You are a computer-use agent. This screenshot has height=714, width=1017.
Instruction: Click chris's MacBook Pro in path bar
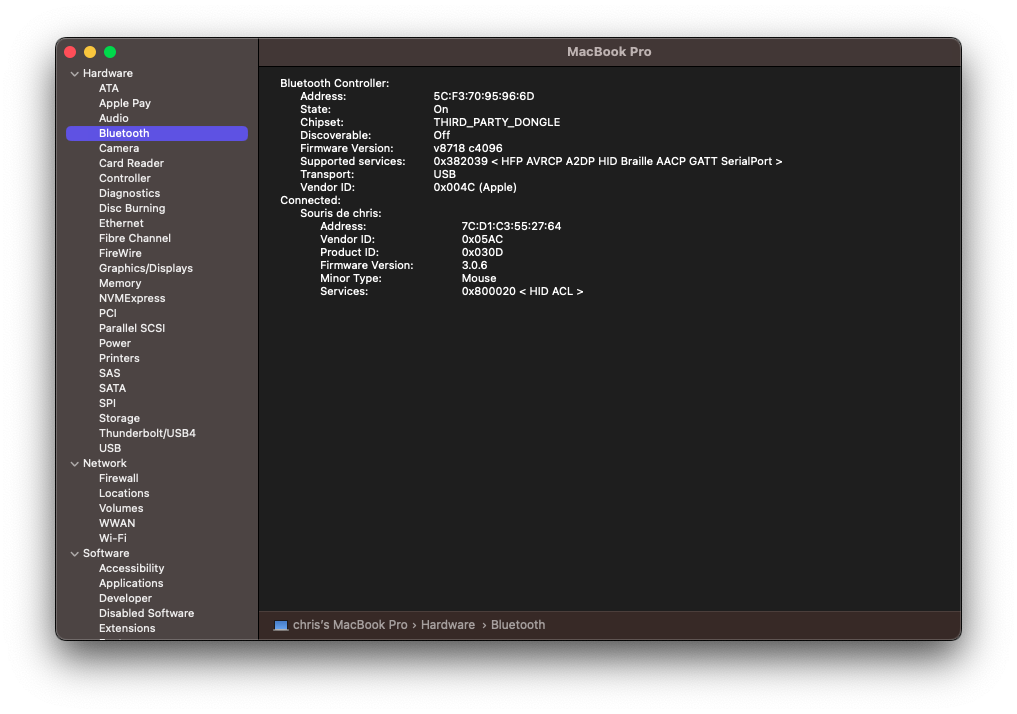coord(350,625)
